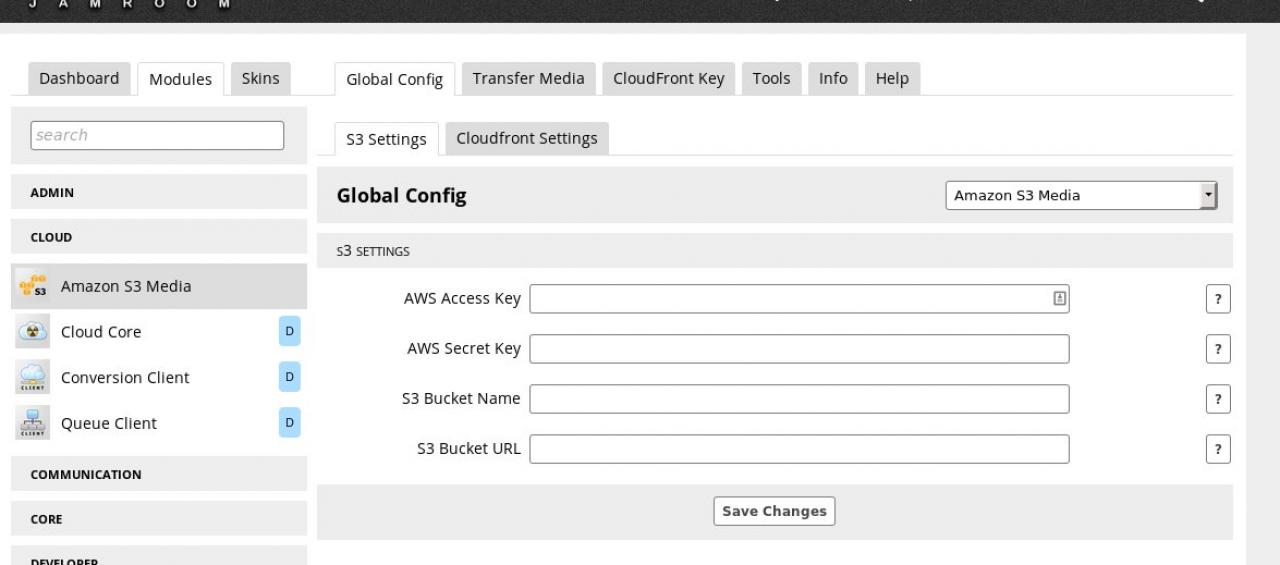Show help for S3 Bucket URL
1280x565 pixels.
(1217, 449)
